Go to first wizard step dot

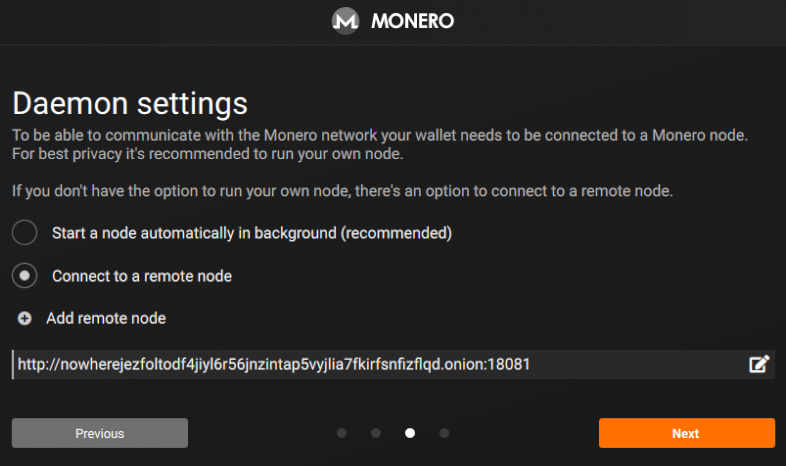click(342, 433)
